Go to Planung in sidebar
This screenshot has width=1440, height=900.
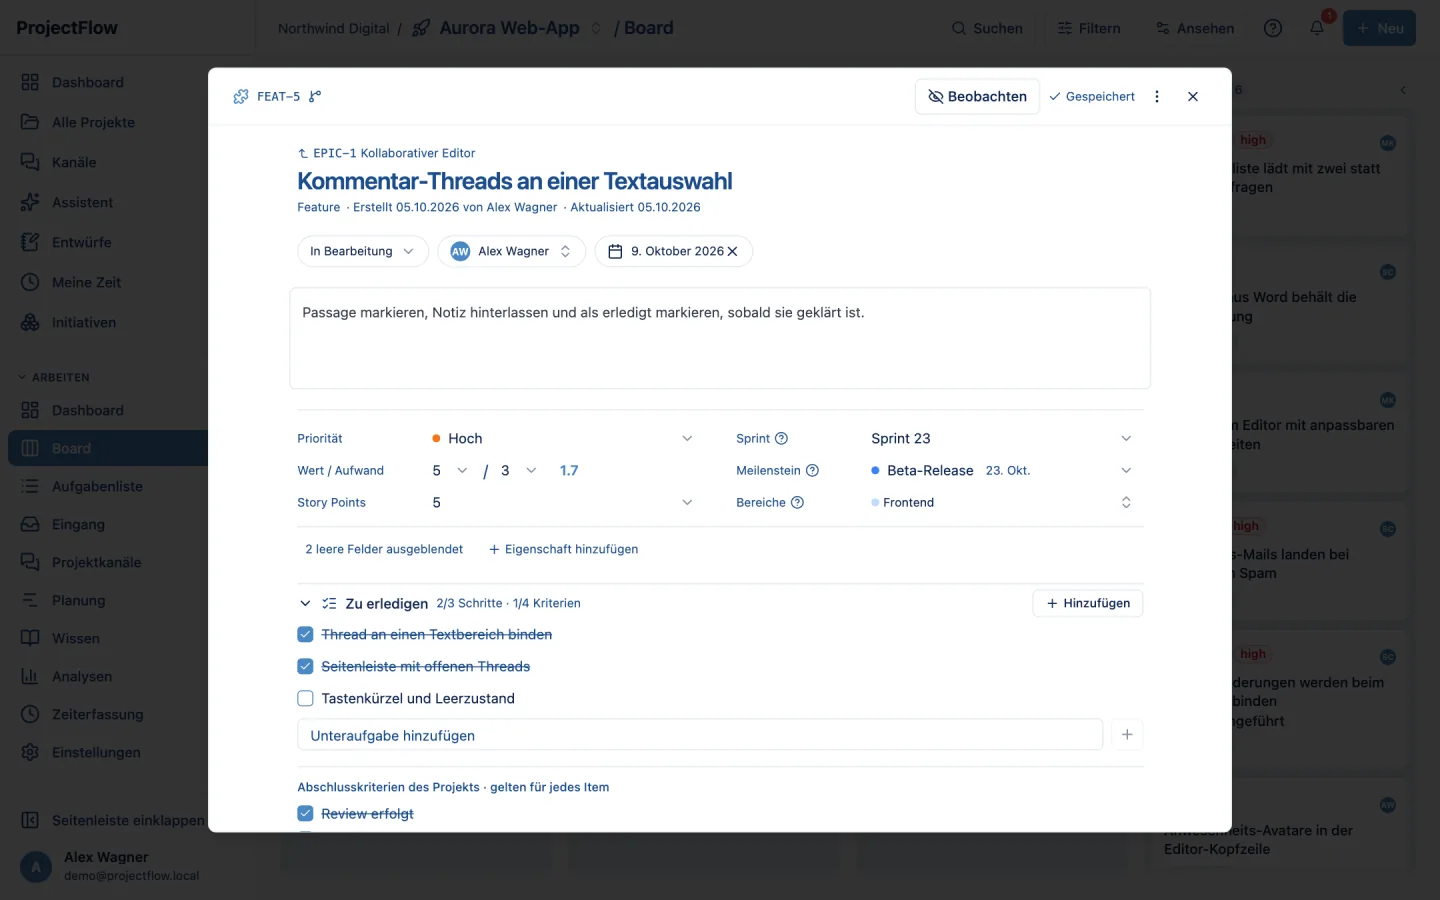pos(78,600)
